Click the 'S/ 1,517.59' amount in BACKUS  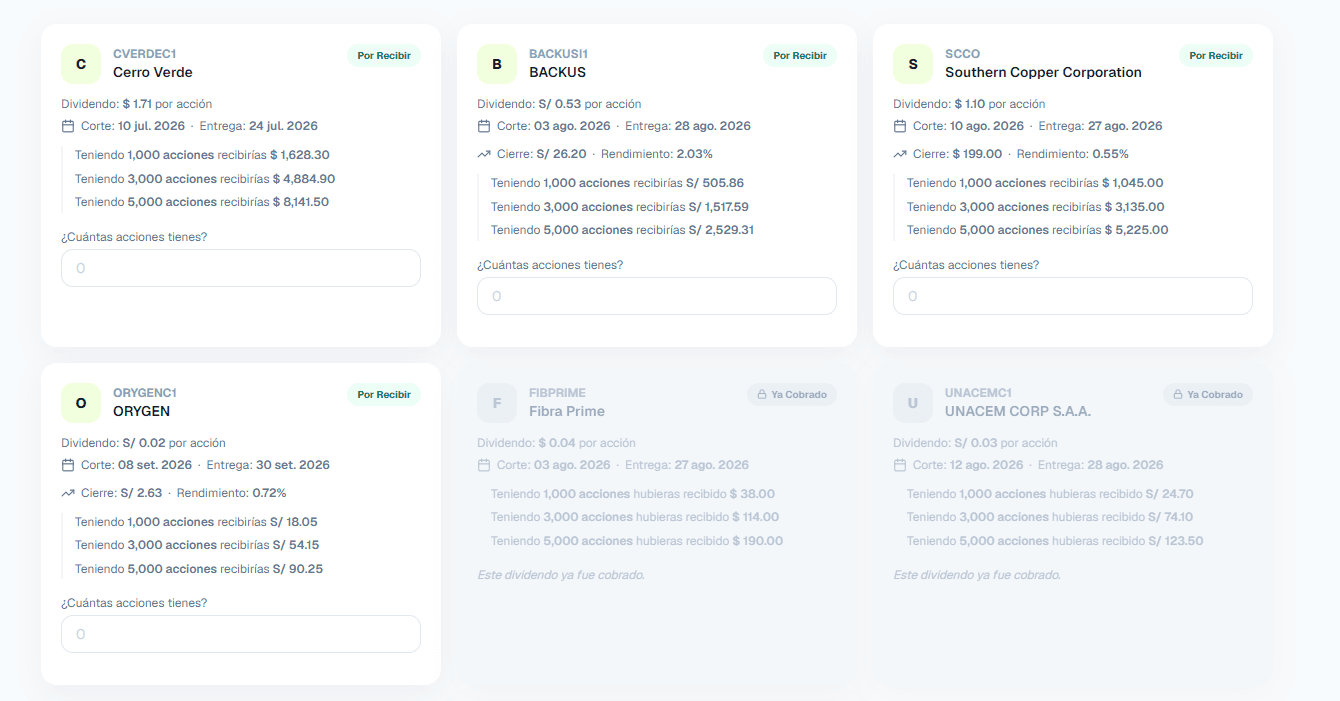pyautogui.click(x=719, y=207)
